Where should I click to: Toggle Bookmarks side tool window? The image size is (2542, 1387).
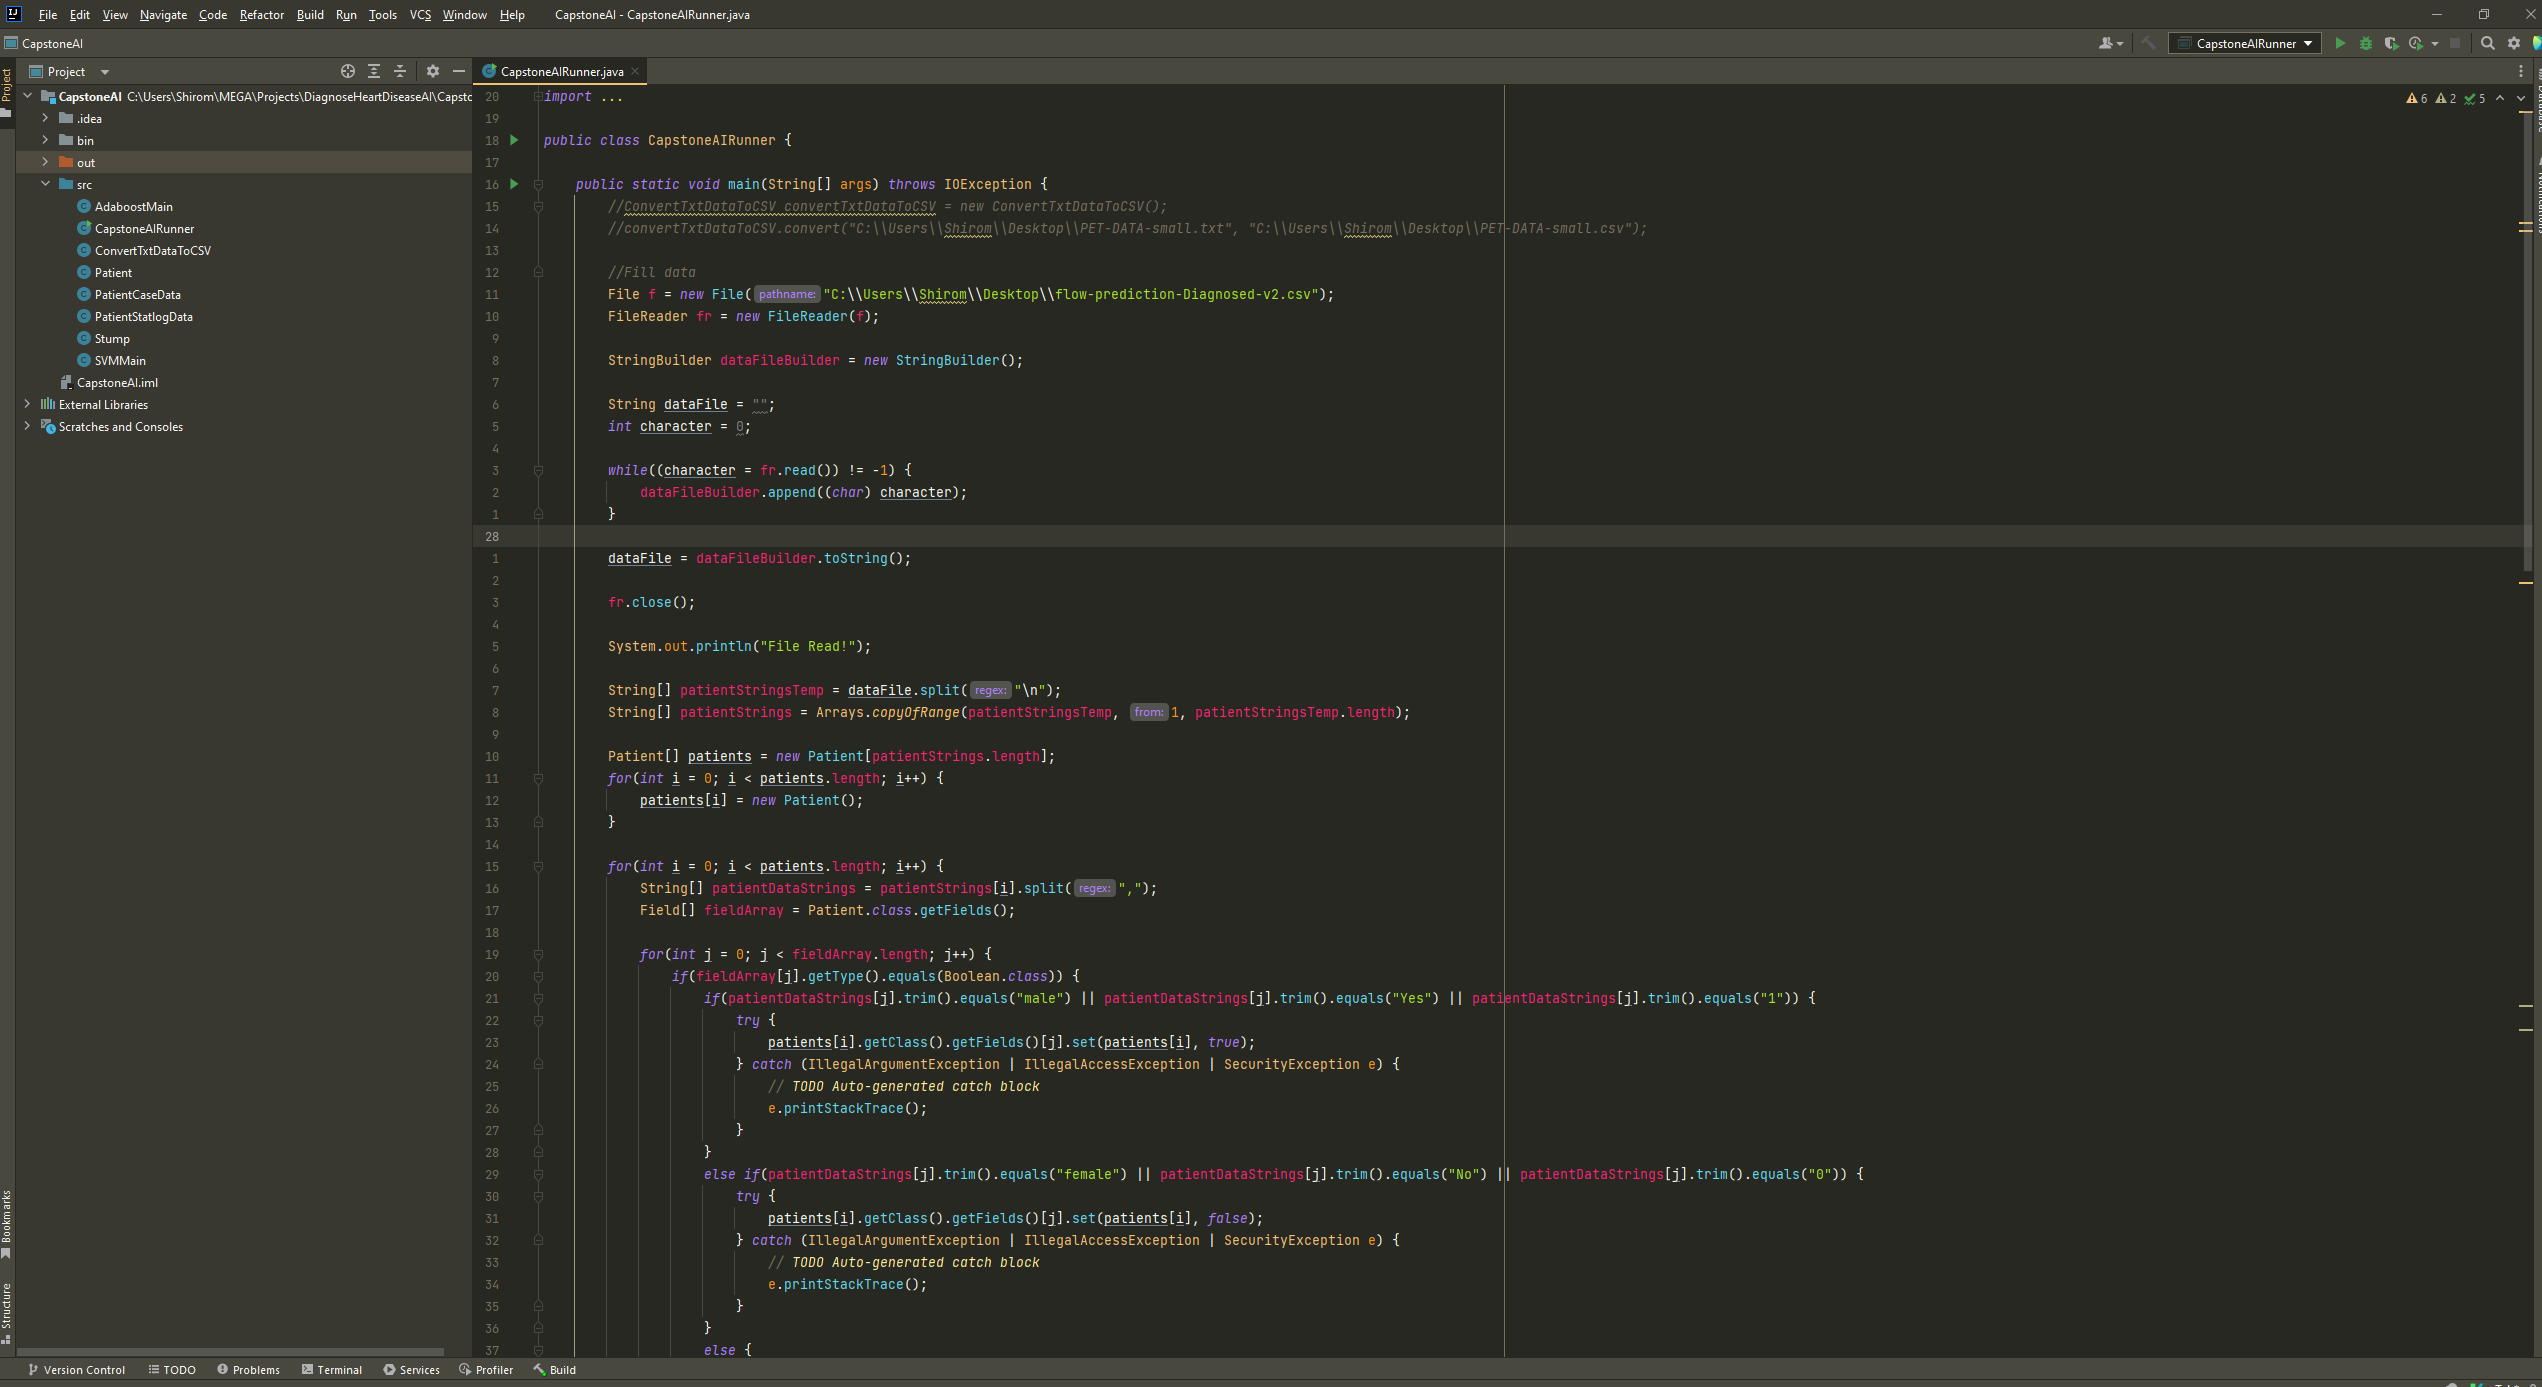[x=7, y=1224]
